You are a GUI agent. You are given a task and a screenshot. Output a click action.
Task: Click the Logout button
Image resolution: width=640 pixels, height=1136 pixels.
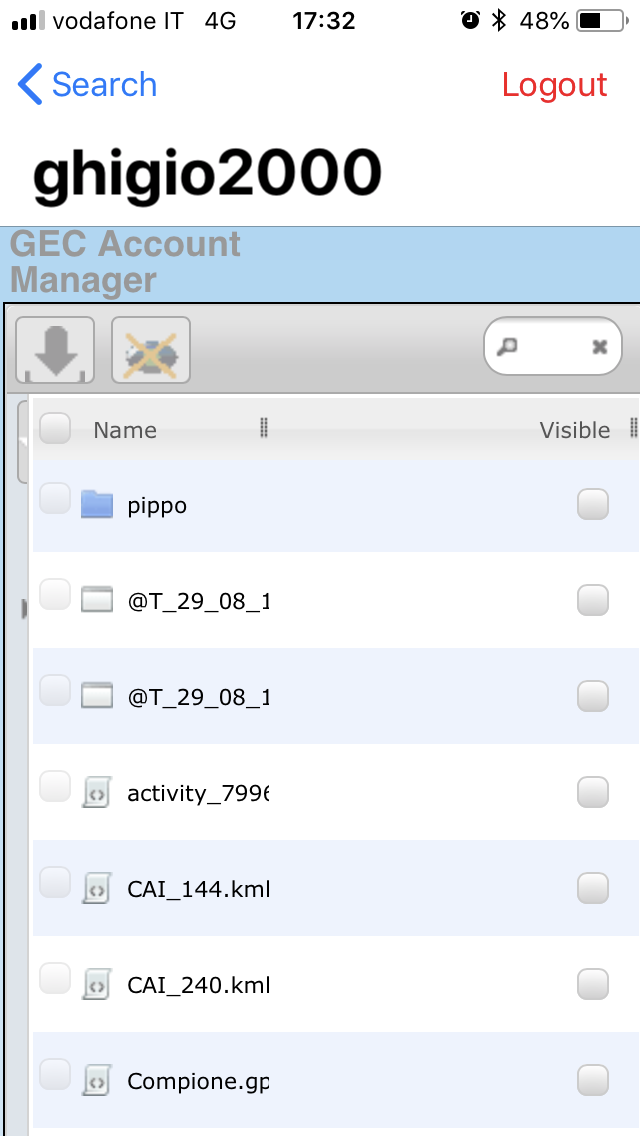point(554,86)
